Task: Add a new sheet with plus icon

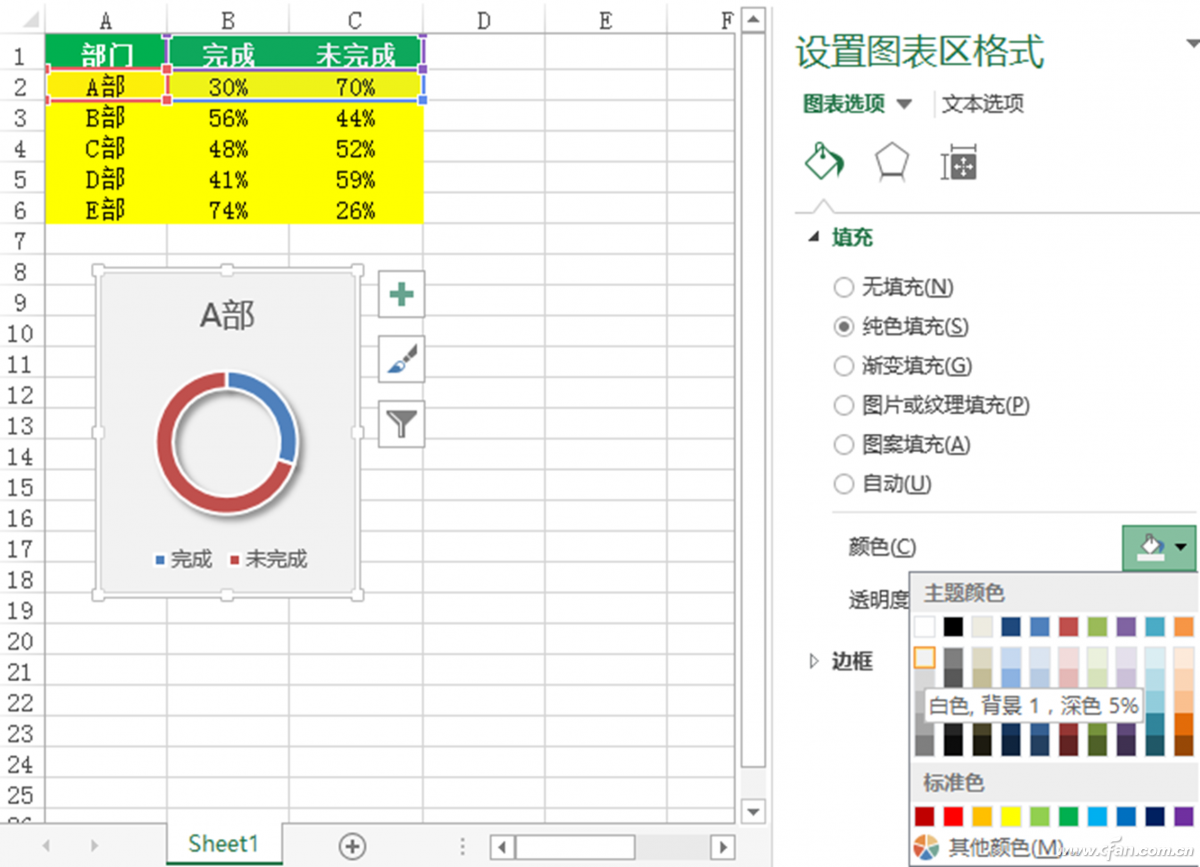Action: coord(352,846)
